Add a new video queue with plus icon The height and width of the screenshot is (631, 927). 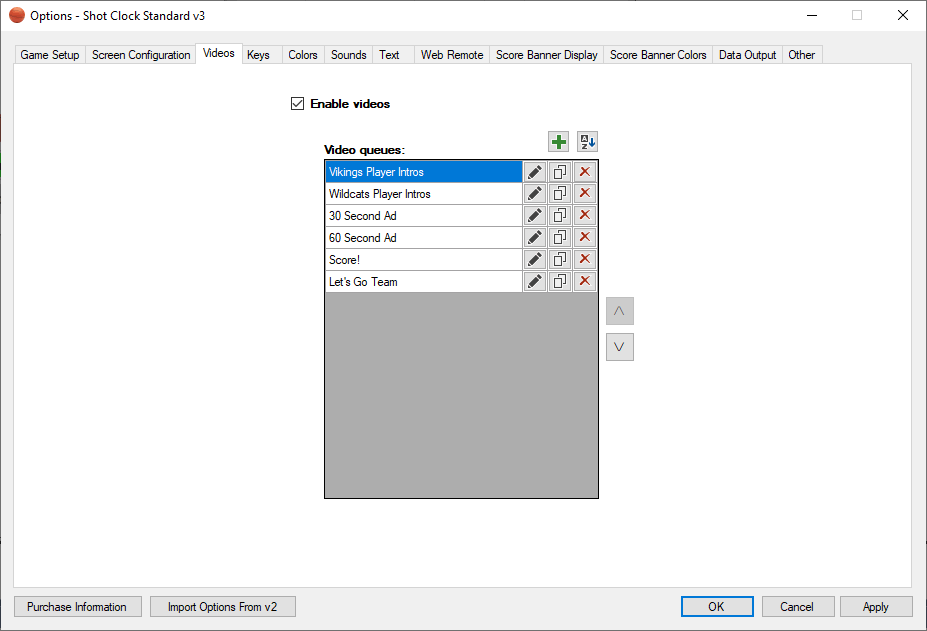559,142
